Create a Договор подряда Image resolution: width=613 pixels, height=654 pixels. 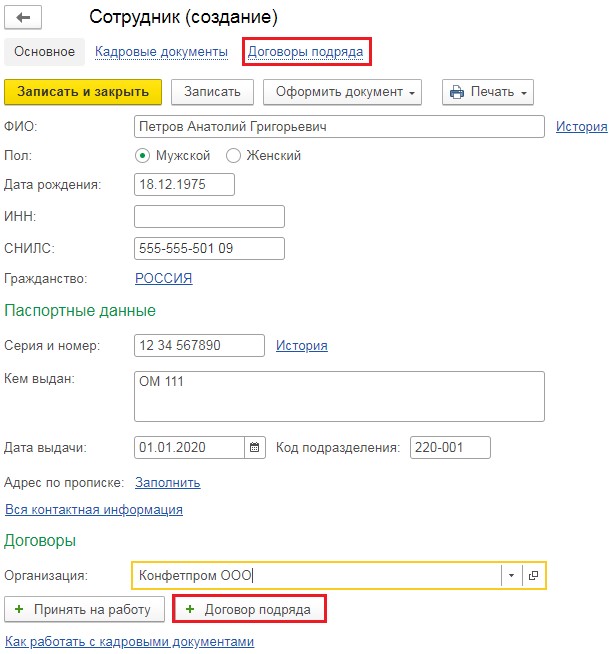pyautogui.click(x=249, y=608)
